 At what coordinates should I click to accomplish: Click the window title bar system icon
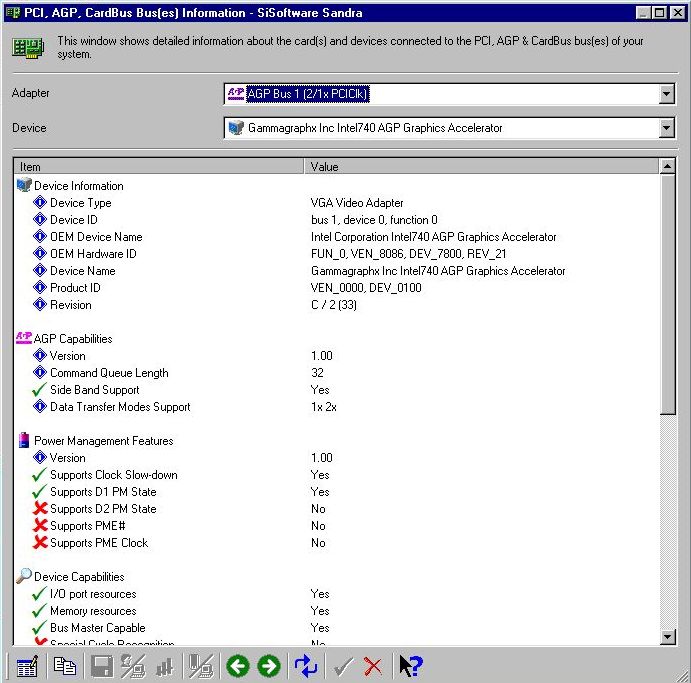14,13
